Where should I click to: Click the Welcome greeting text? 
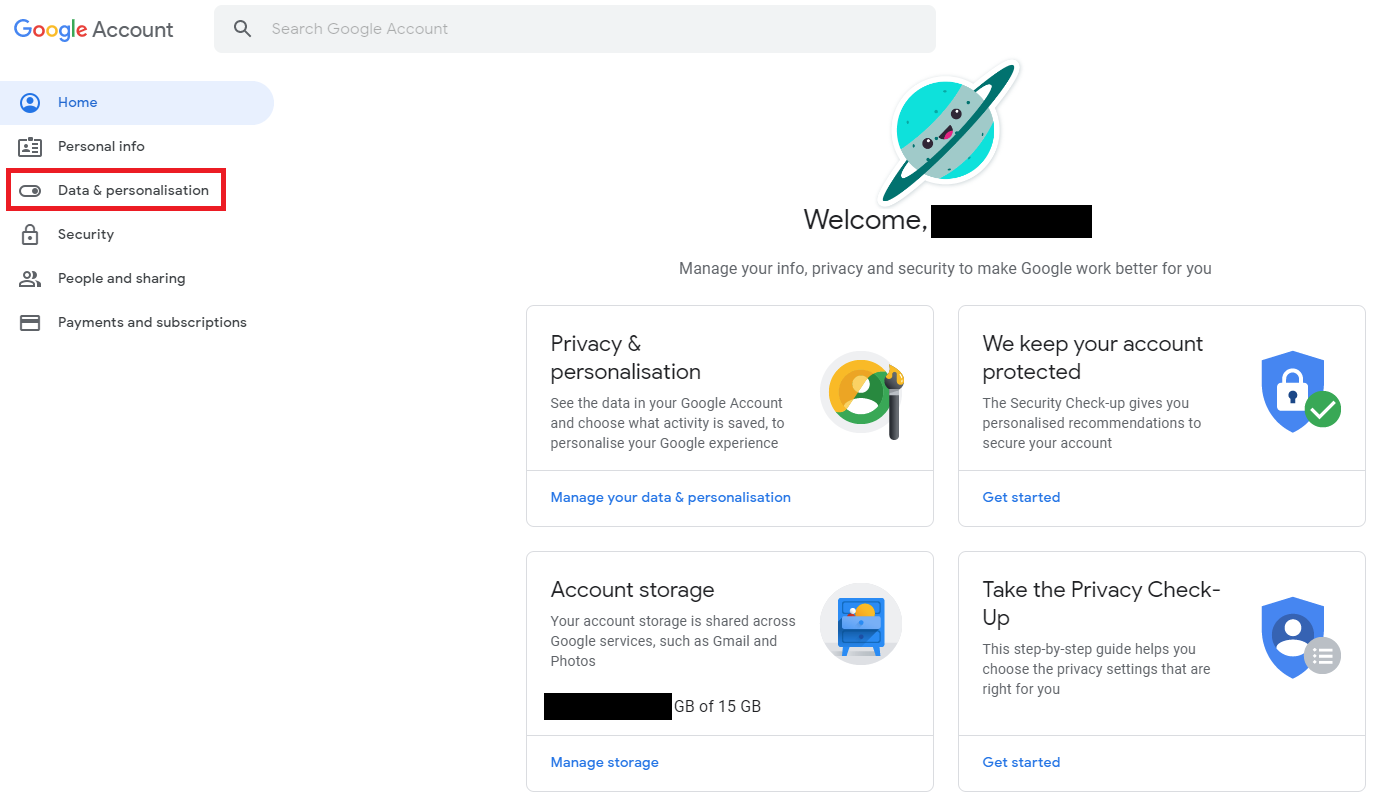click(866, 220)
